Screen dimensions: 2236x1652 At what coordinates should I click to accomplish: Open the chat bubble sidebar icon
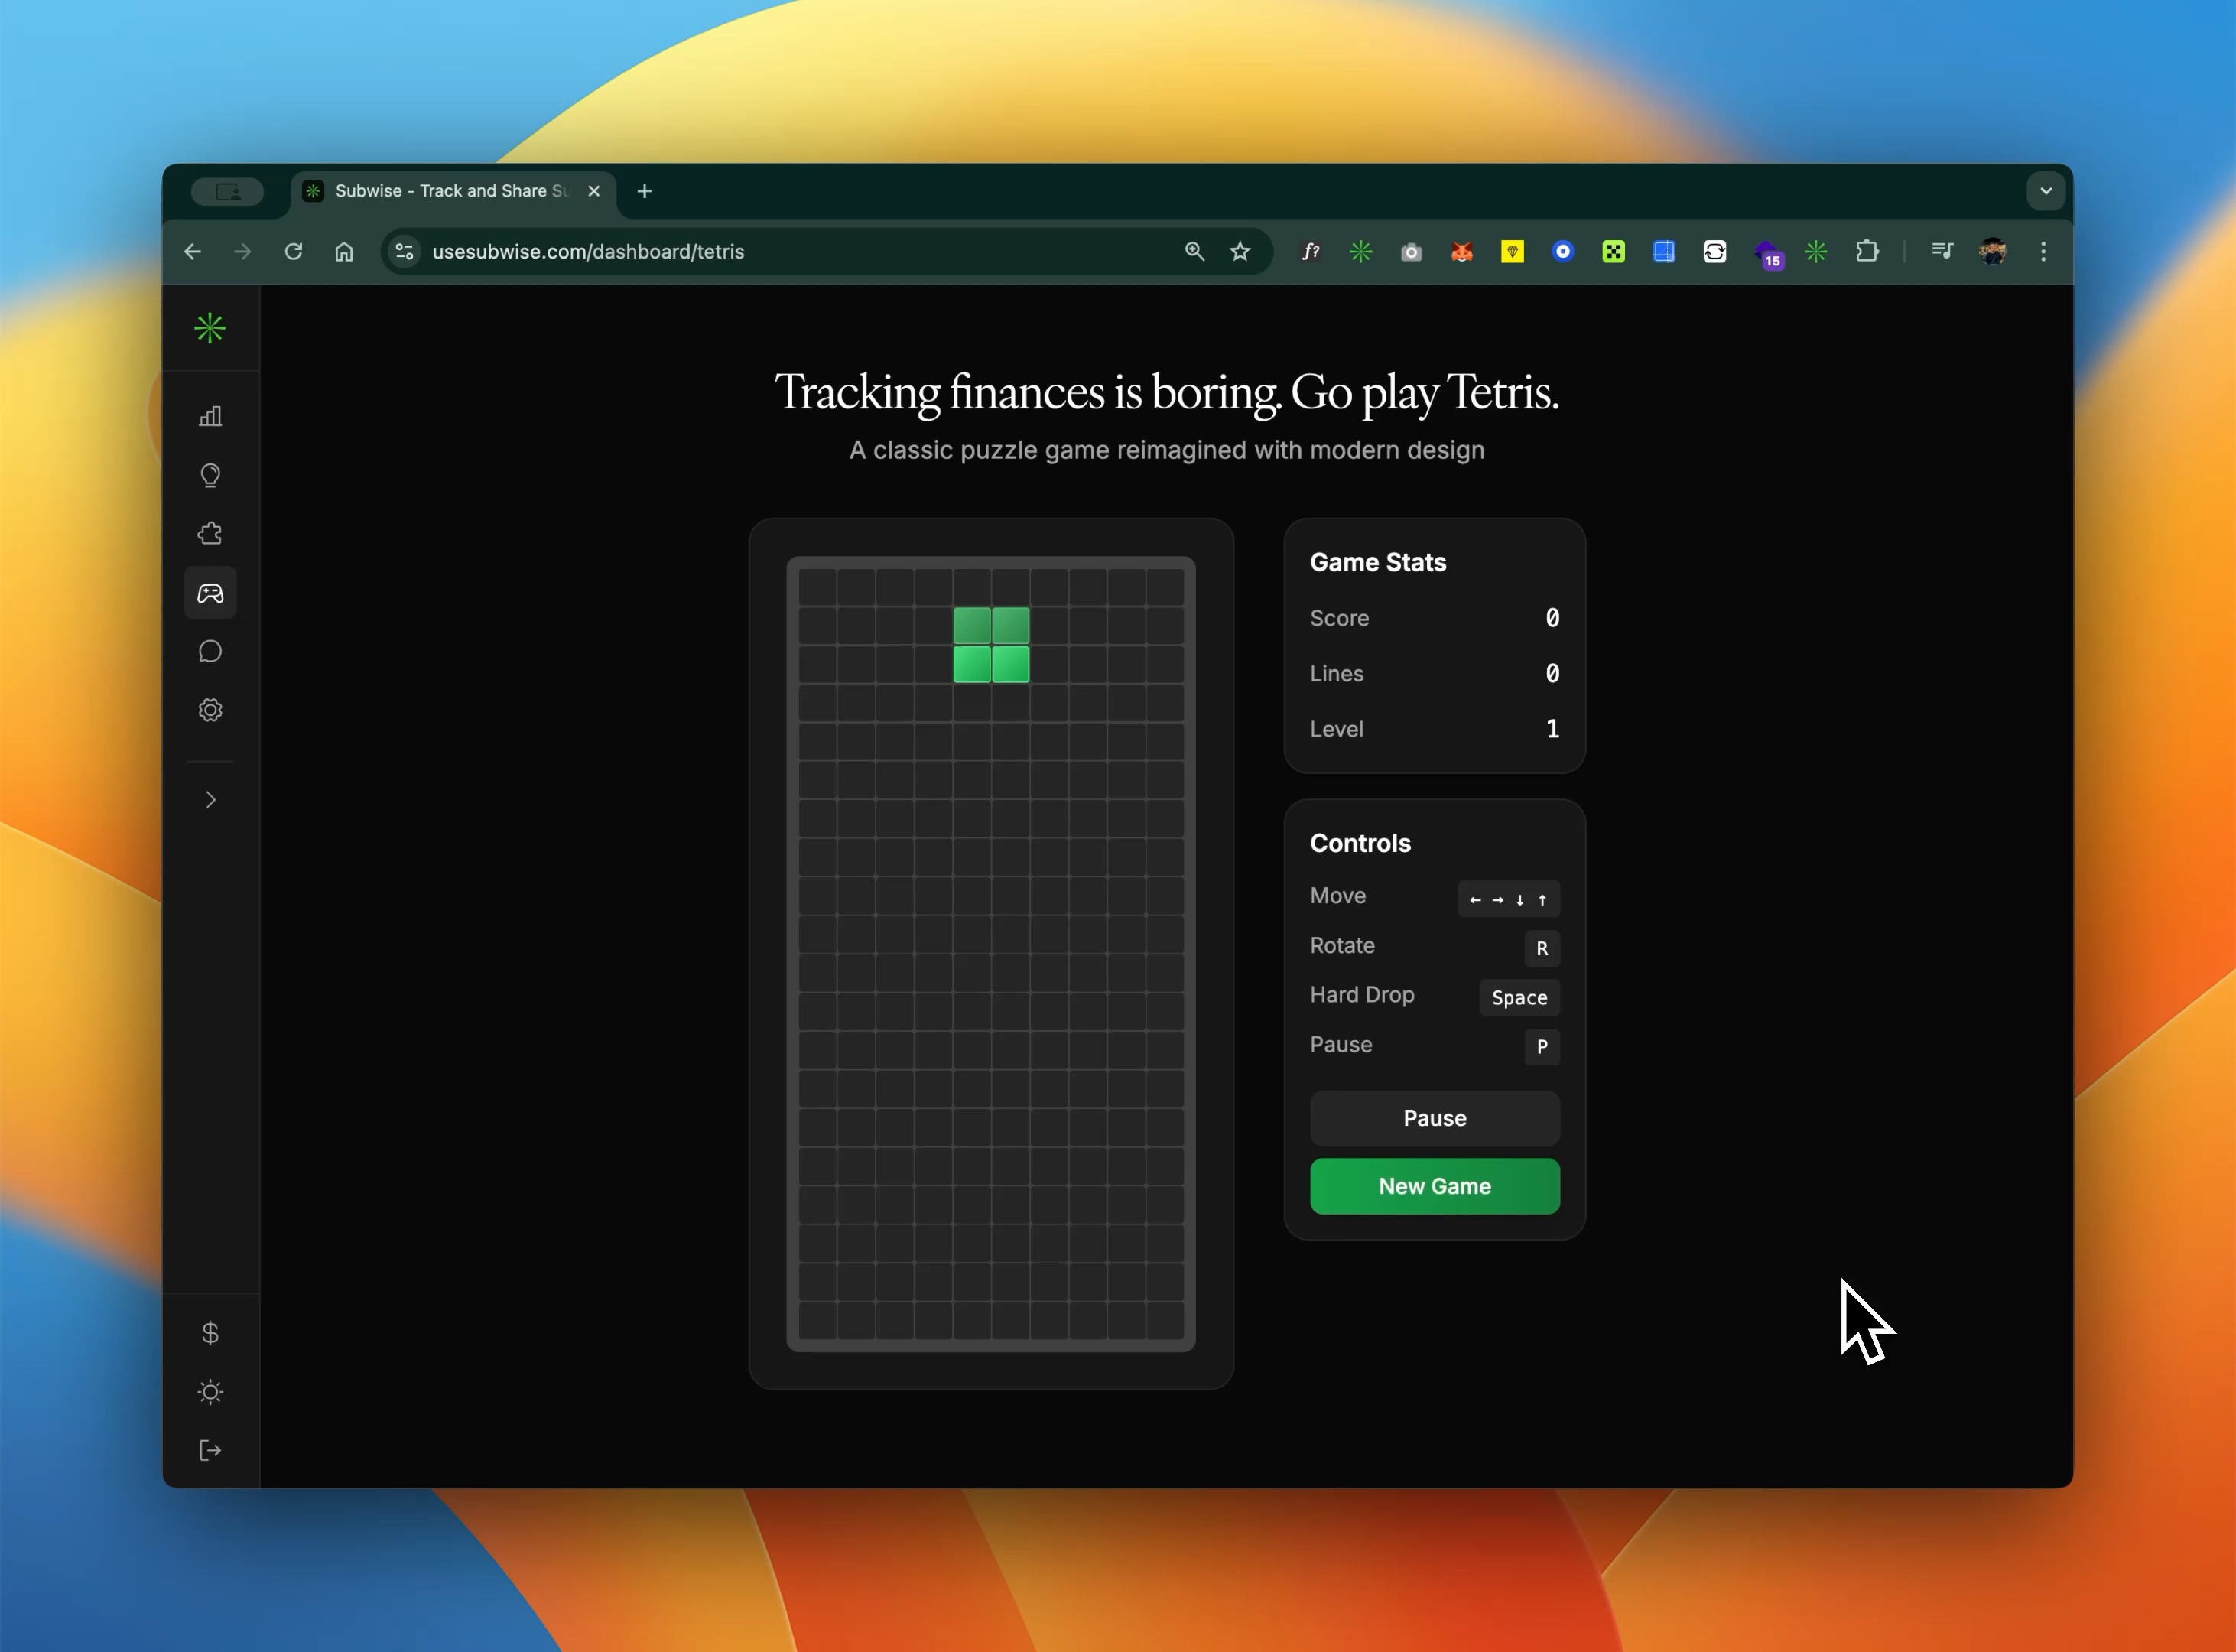(x=210, y=652)
